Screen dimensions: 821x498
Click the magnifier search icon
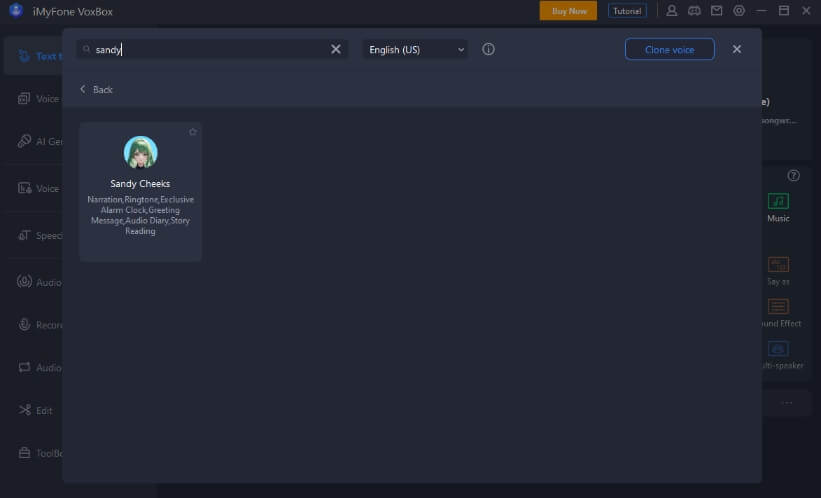86,49
